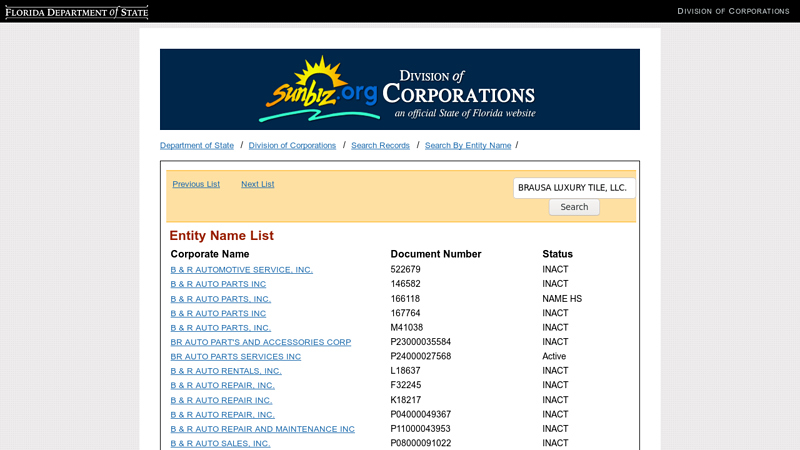Open Division of Corporations breadcrumb link

[292, 145]
